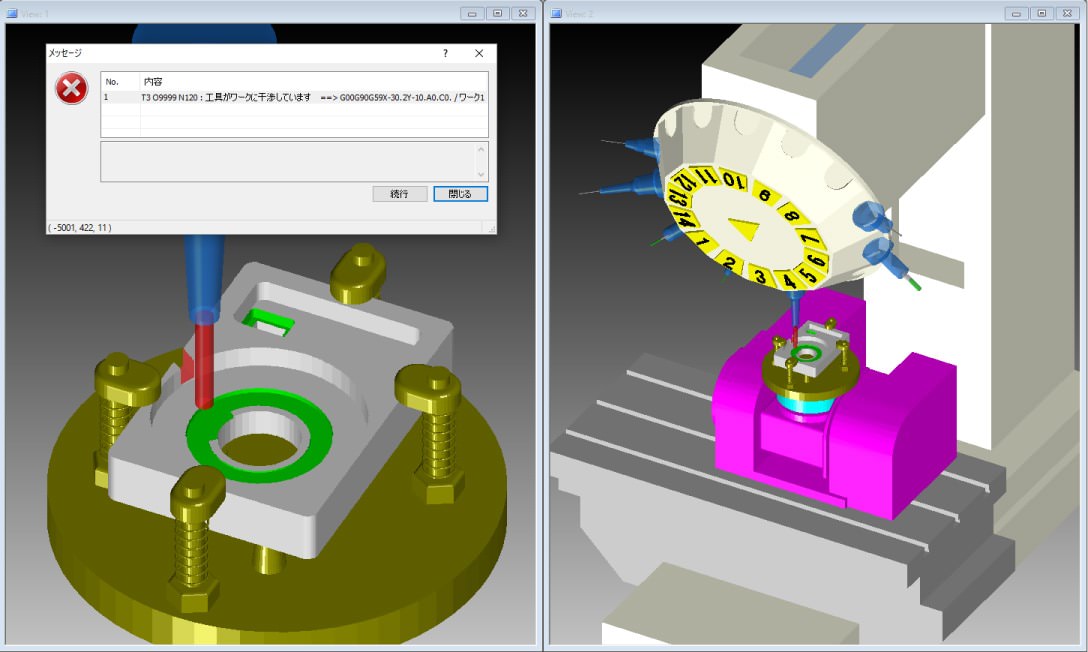This screenshot has width=1088, height=652.
Task: Click the View 2 window icon
Action: [x=556, y=14]
